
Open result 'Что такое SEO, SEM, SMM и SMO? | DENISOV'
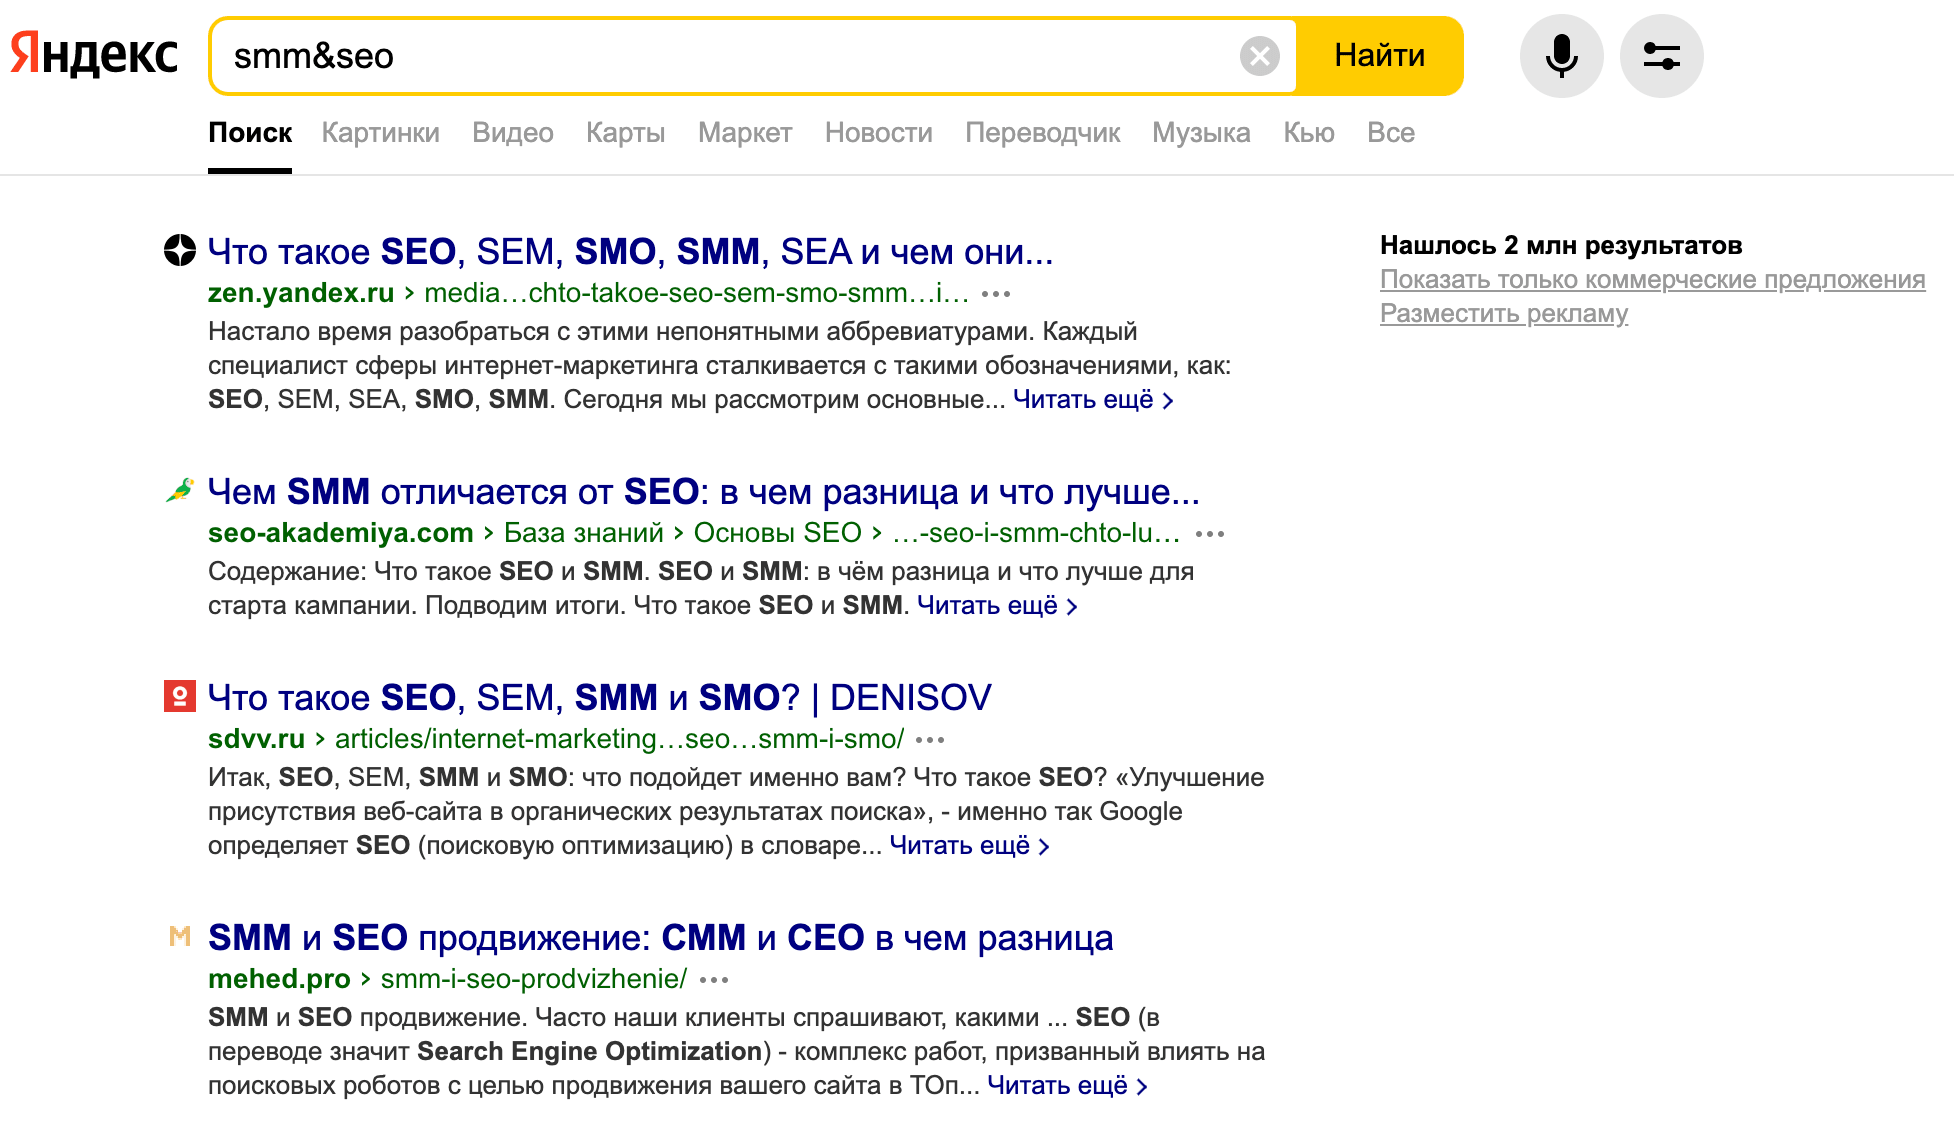pyautogui.click(x=600, y=697)
